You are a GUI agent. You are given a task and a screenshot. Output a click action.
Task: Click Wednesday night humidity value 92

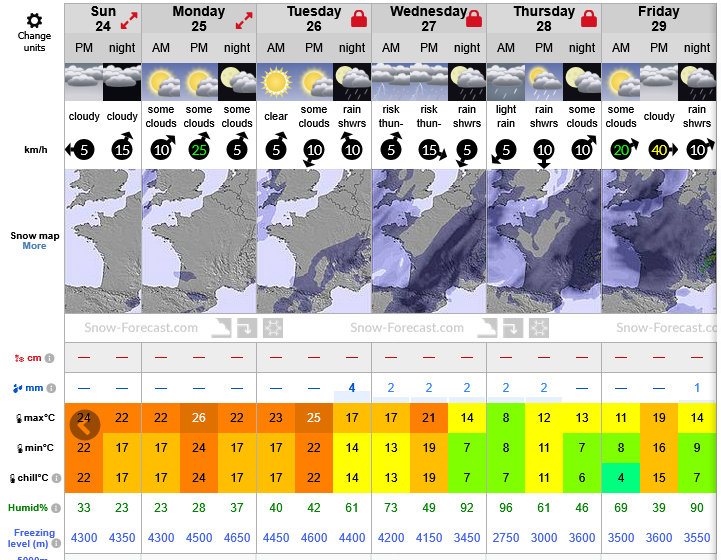tap(467, 508)
